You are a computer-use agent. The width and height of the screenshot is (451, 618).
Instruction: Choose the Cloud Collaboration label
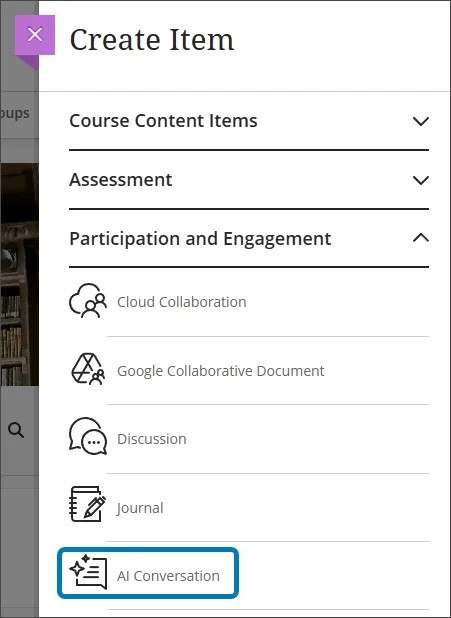[182, 302]
